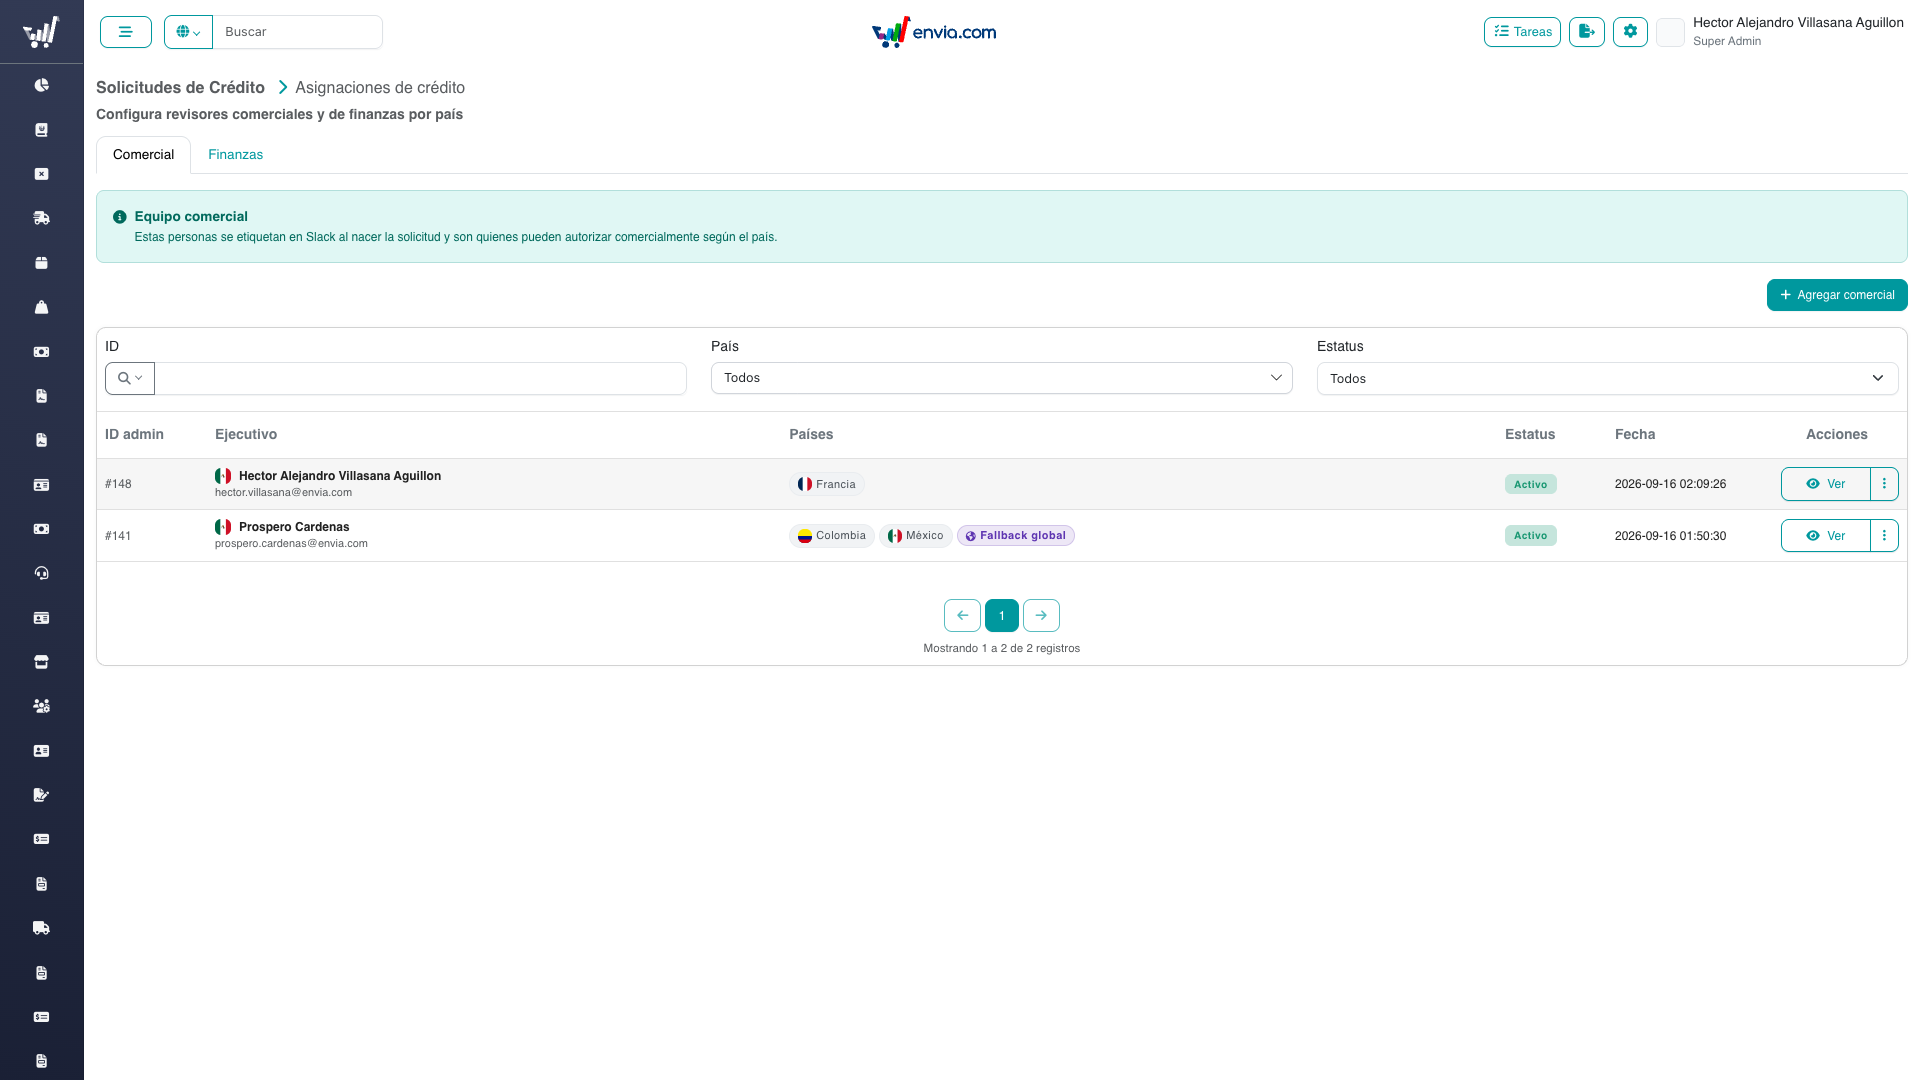Open the address book sidebar icon
1920x1080 pixels.
click(x=41, y=130)
